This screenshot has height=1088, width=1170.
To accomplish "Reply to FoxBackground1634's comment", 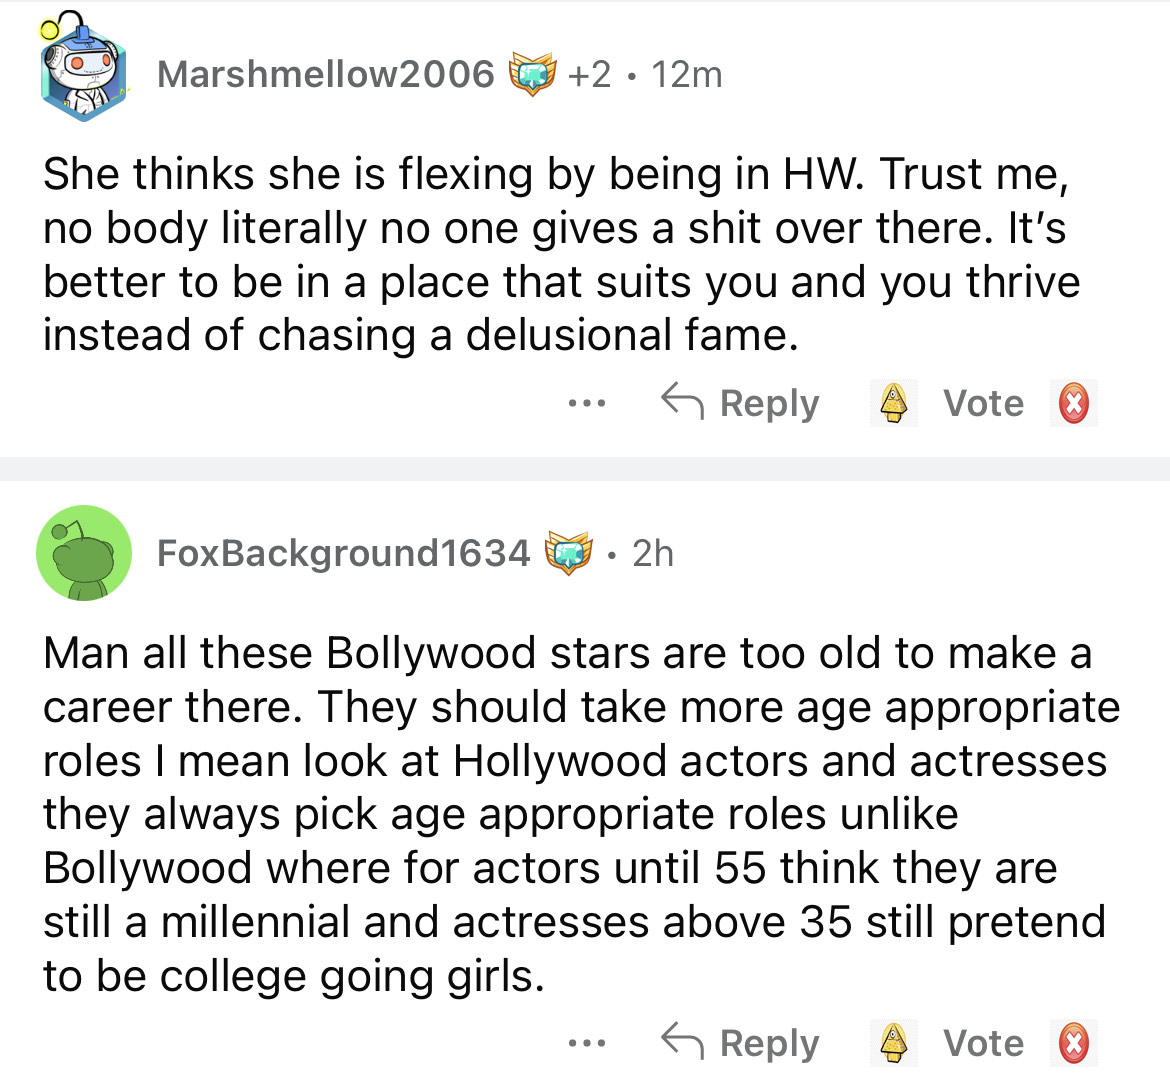I will [x=741, y=1043].
